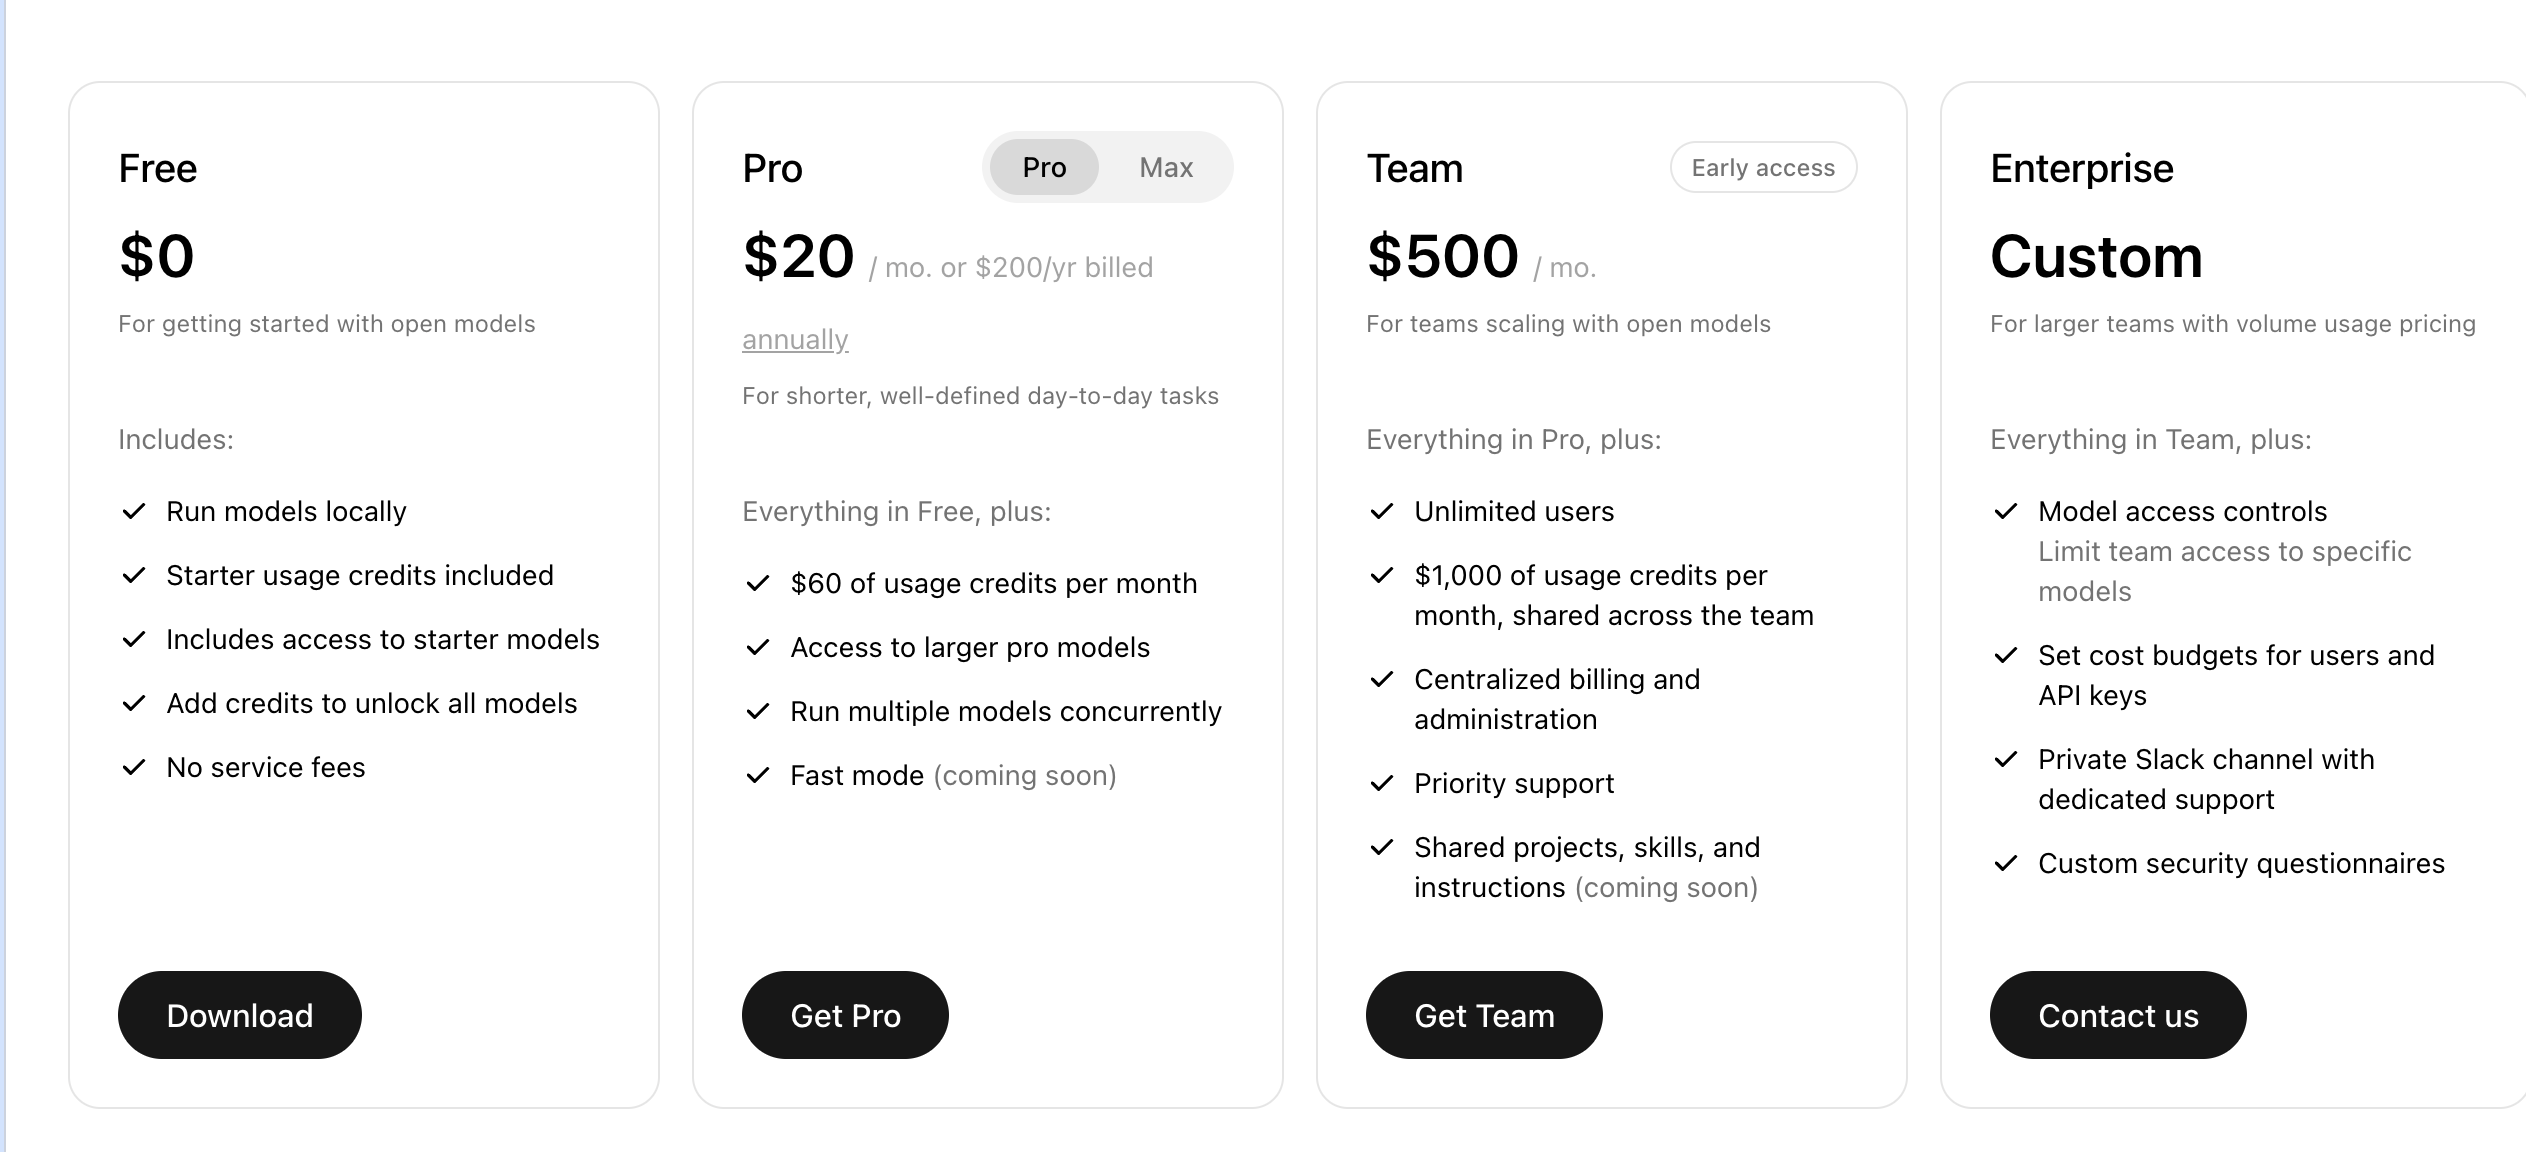Click the Get Team button
This screenshot has width=2526, height=1152.
point(1484,1015)
